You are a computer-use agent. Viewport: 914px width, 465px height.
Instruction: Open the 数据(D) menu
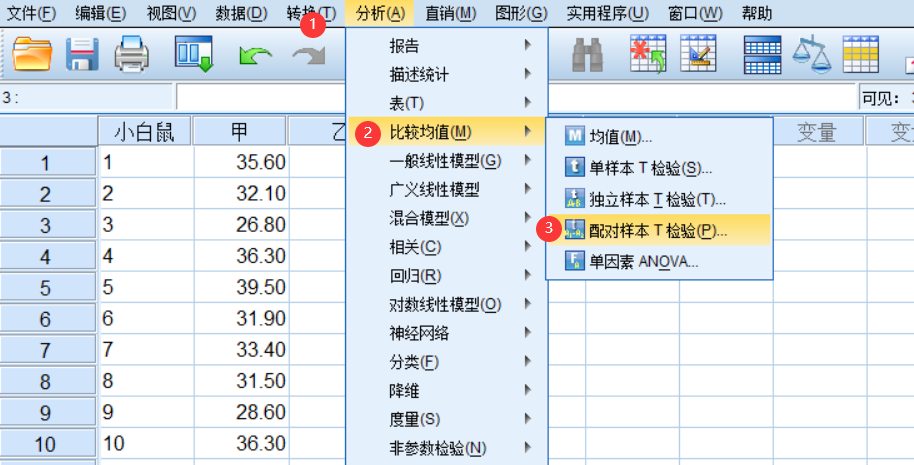(241, 13)
